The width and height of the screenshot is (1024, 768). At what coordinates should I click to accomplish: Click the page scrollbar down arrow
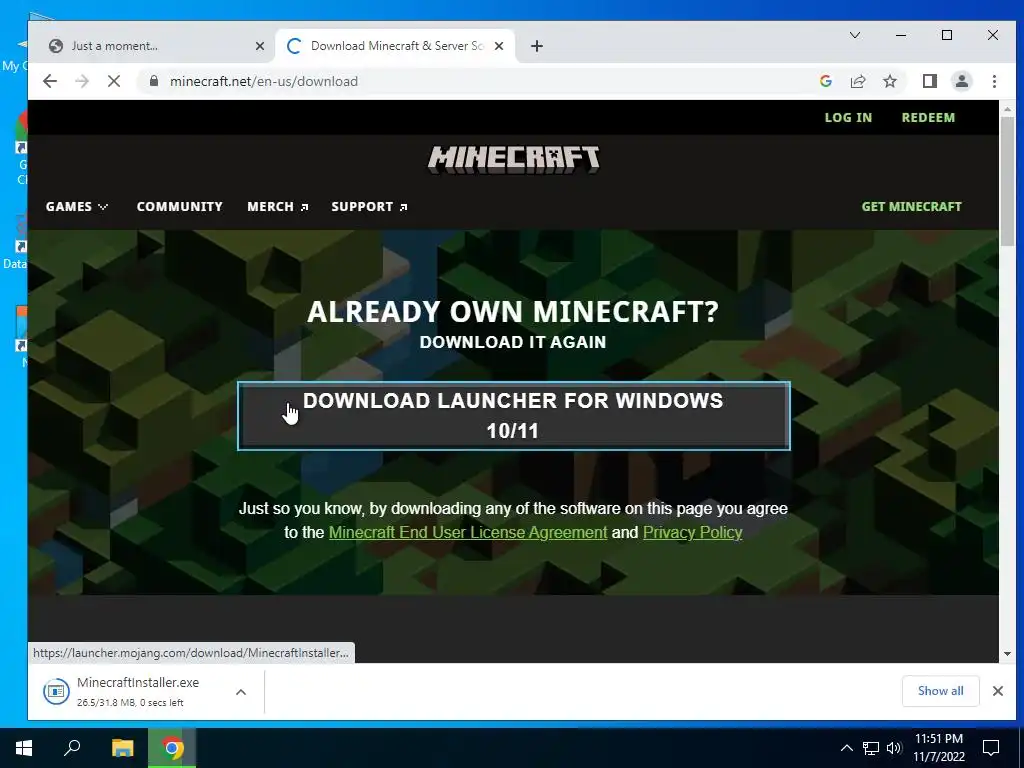tap(1007, 654)
